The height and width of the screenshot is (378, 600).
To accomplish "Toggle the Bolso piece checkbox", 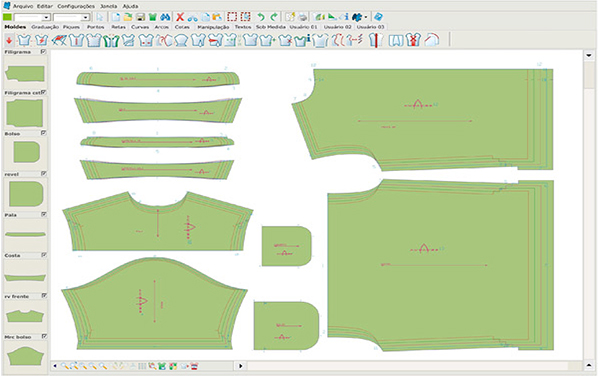I will pyautogui.click(x=43, y=133).
